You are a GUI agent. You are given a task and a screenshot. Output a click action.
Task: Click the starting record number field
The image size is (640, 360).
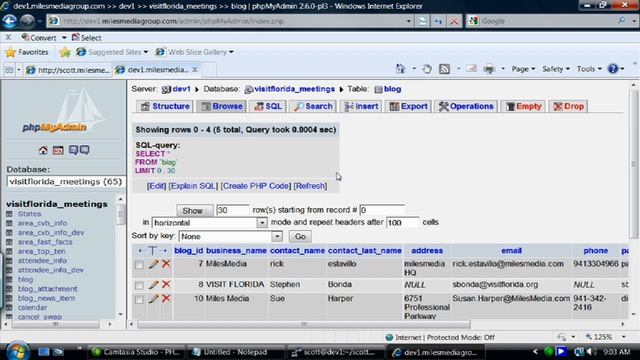pos(382,210)
